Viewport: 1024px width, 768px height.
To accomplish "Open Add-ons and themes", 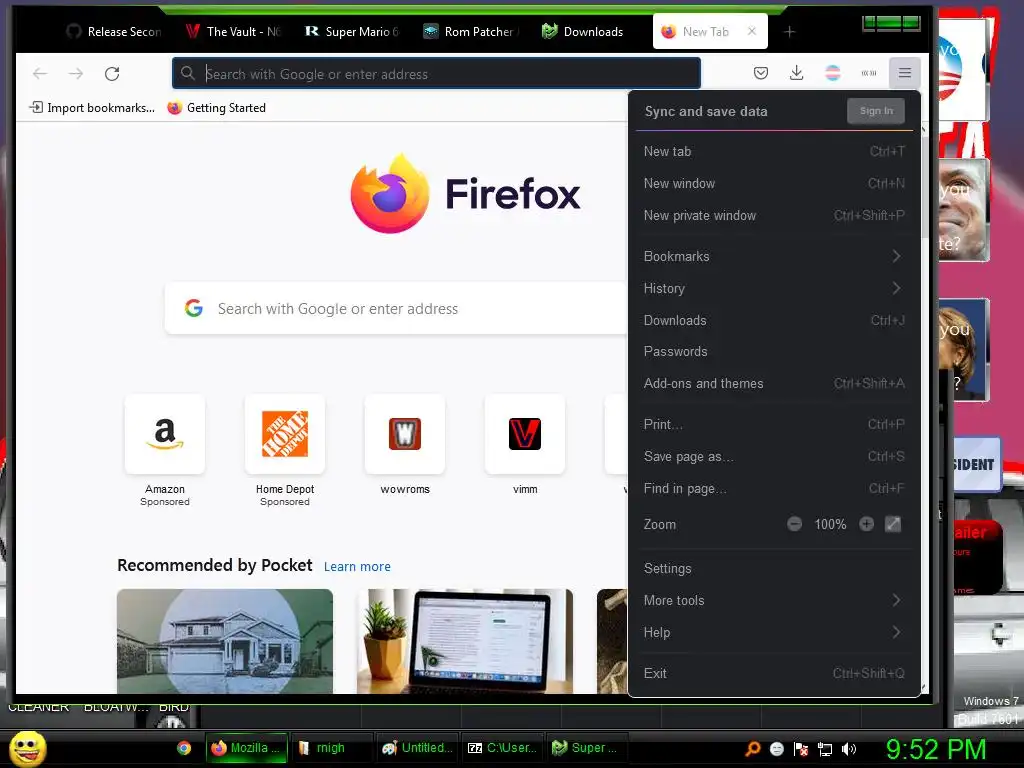I will [774, 383].
